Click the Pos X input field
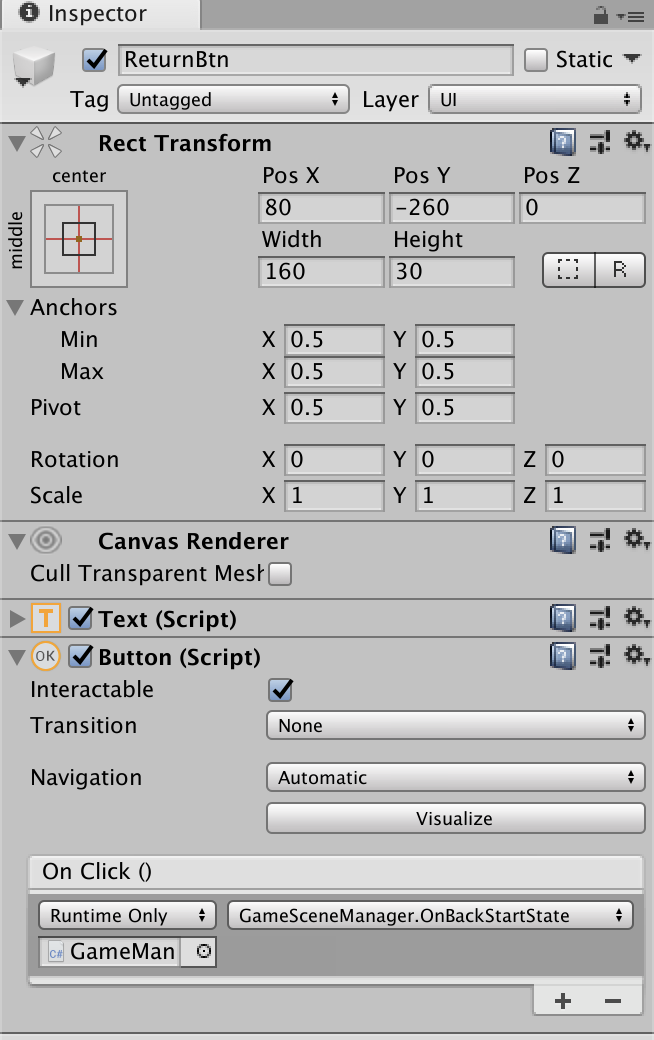This screenshot has height=1040, width=654. (x=321, y=208)
